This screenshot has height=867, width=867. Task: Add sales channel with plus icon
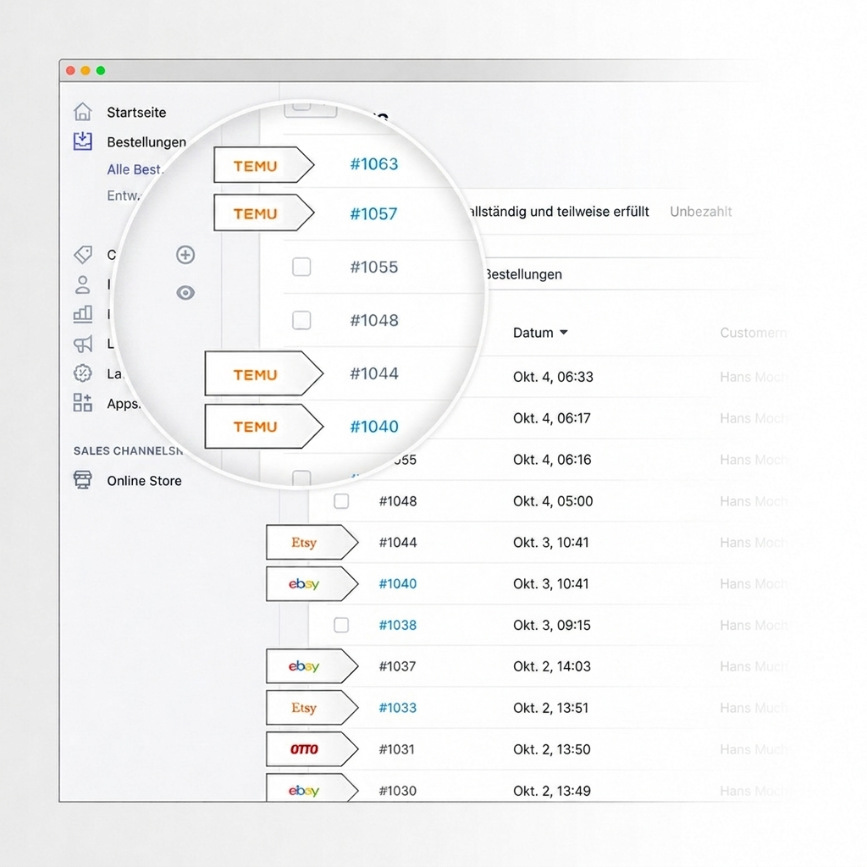tap(185, 254)
